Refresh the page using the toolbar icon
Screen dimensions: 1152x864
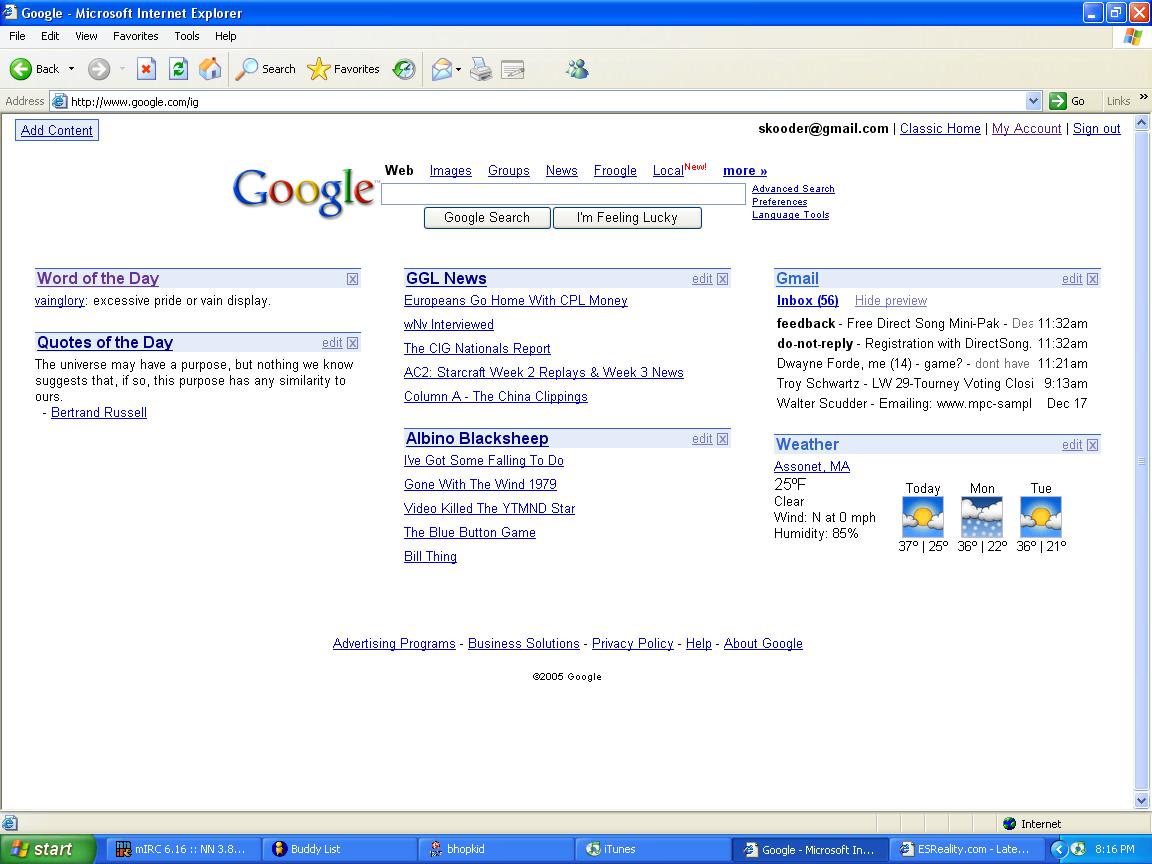pyautogui.click(x=178, y=69)
